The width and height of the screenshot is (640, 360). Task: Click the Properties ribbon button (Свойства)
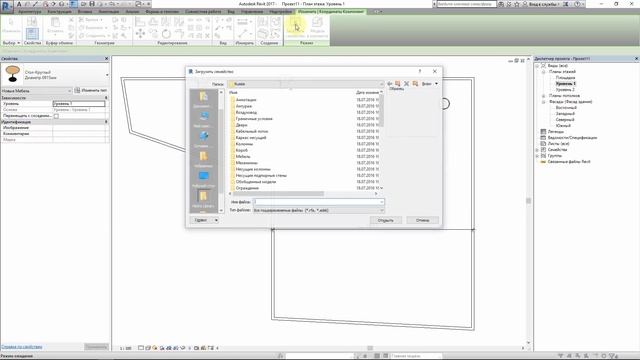coord(32,33)
